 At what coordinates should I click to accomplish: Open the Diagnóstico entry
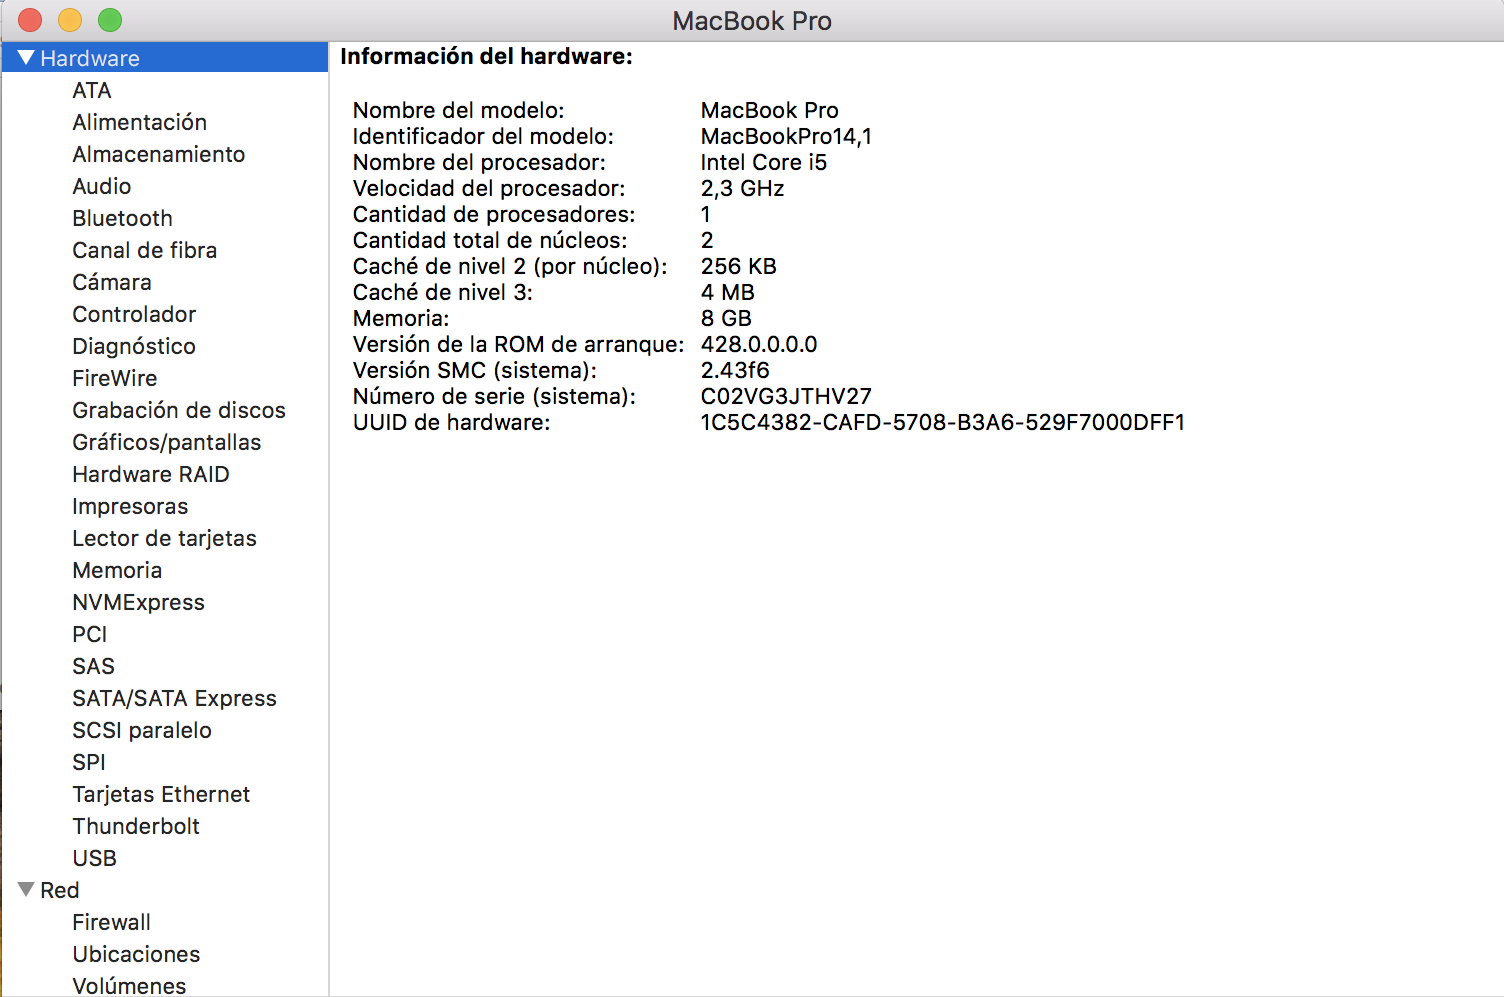click(134, 346)
